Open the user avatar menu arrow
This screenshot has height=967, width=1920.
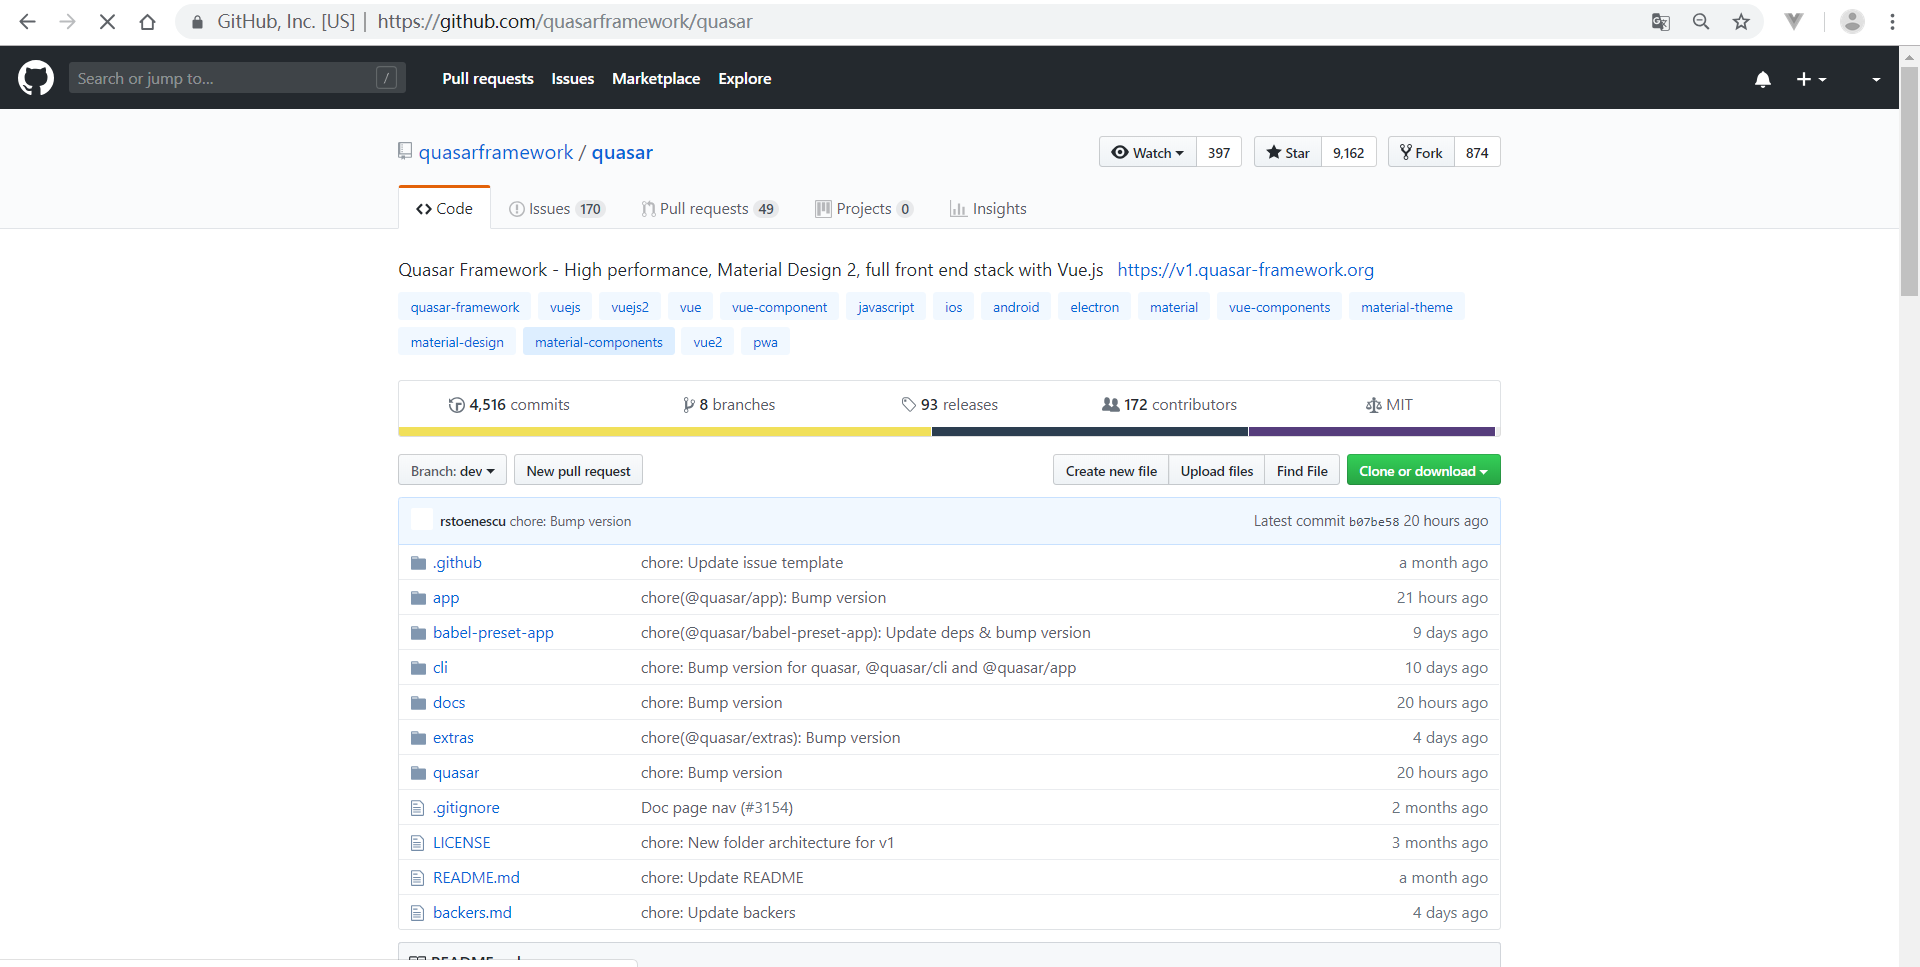click(x=1876, y=79)
